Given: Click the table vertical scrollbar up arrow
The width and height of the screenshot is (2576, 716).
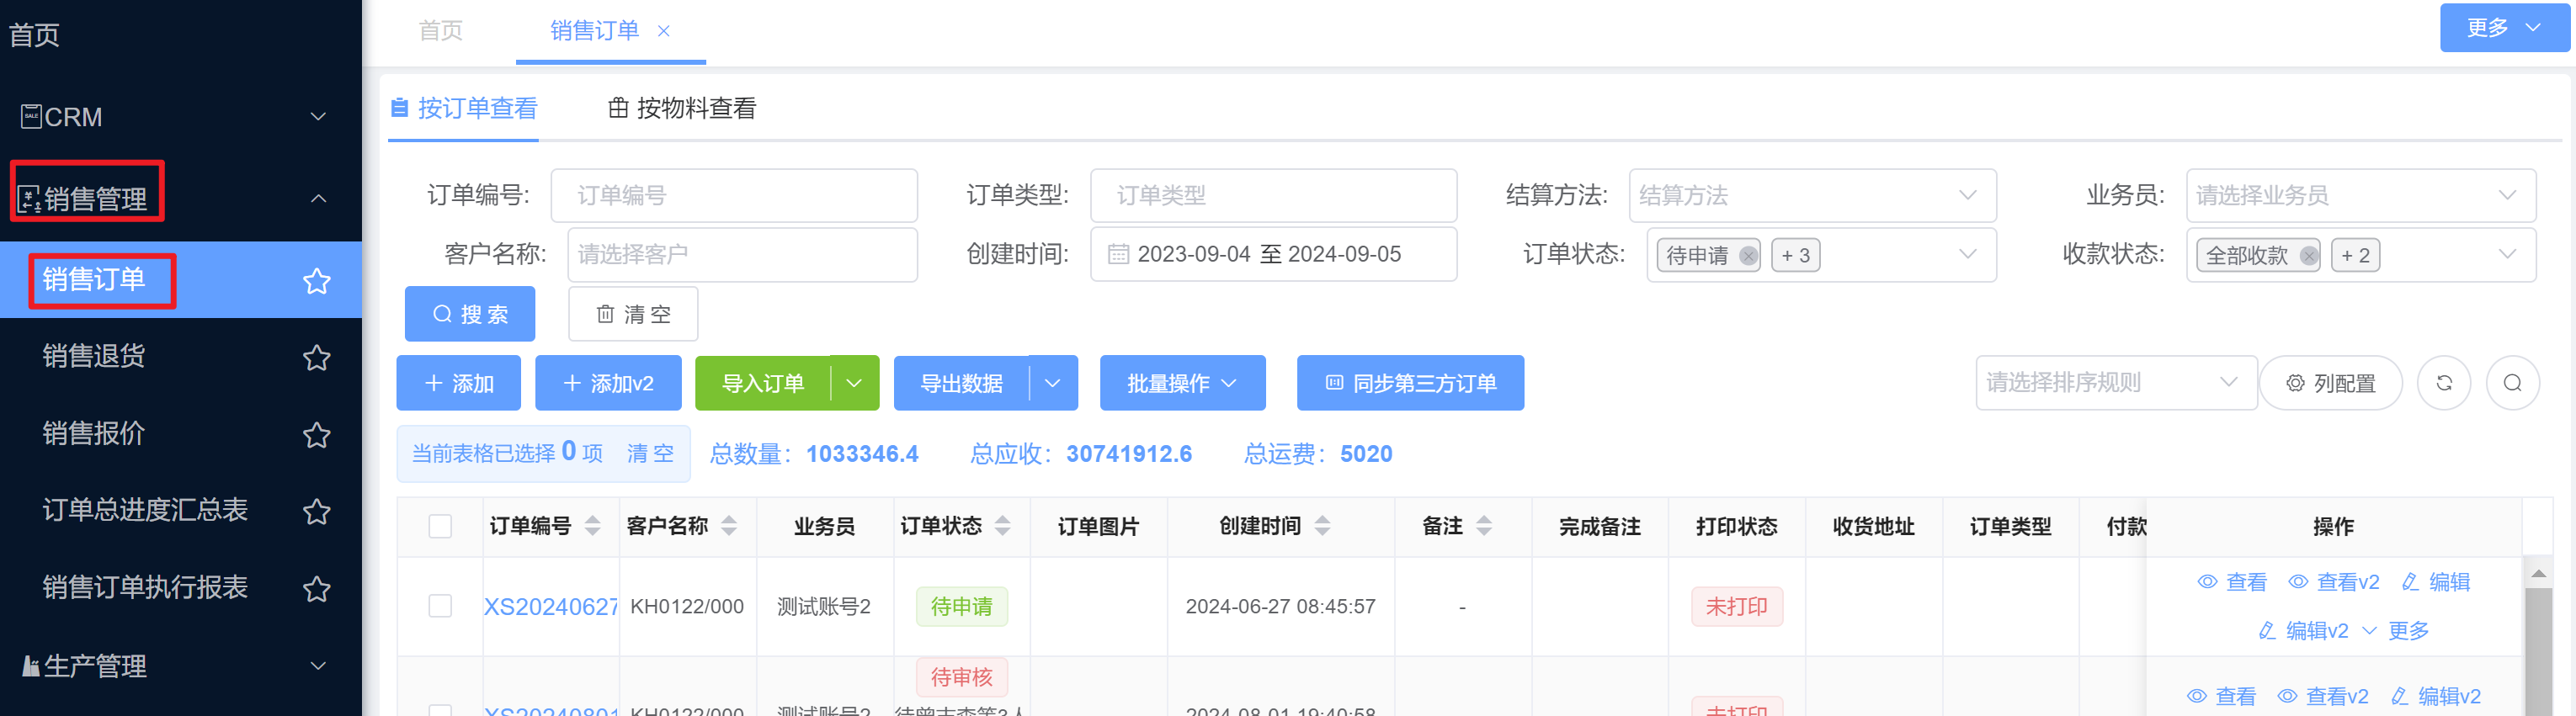Looking at the screenshot, I should [2538, 573].
